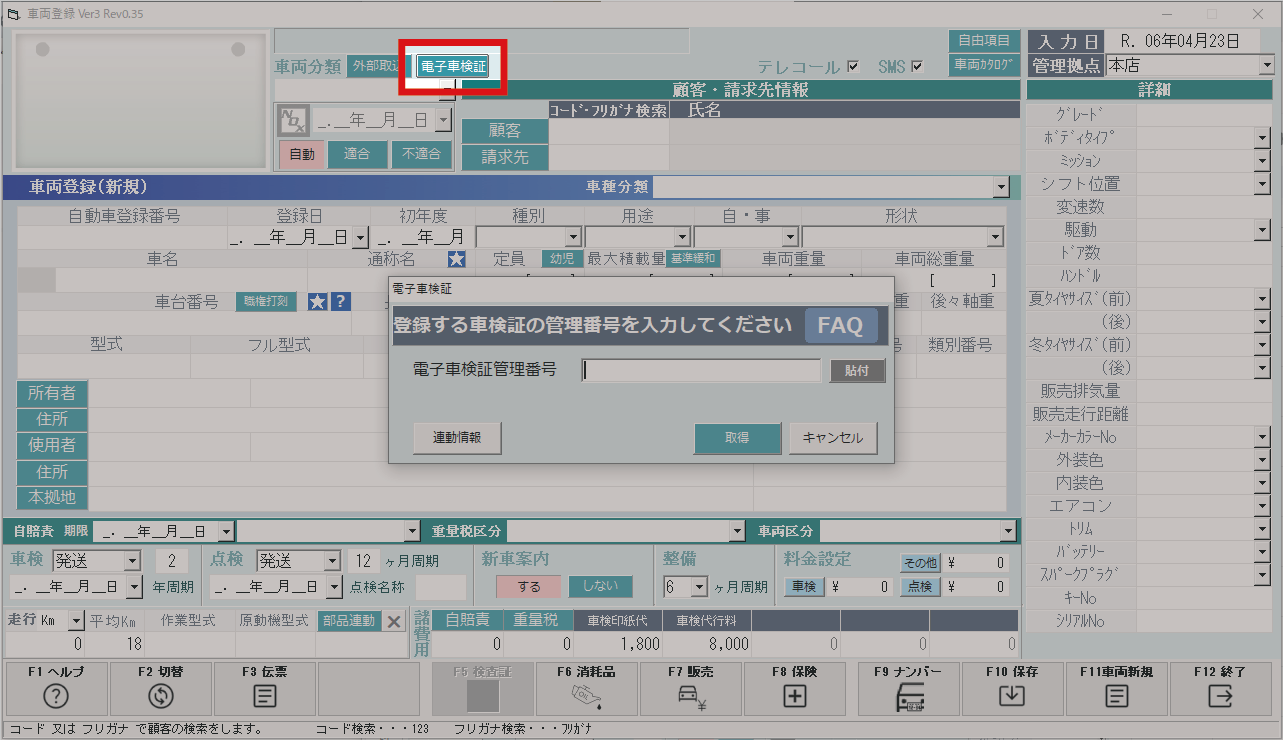
Task: Click キャンセル in 電子車検証 dialog
Action: (833, 438)
